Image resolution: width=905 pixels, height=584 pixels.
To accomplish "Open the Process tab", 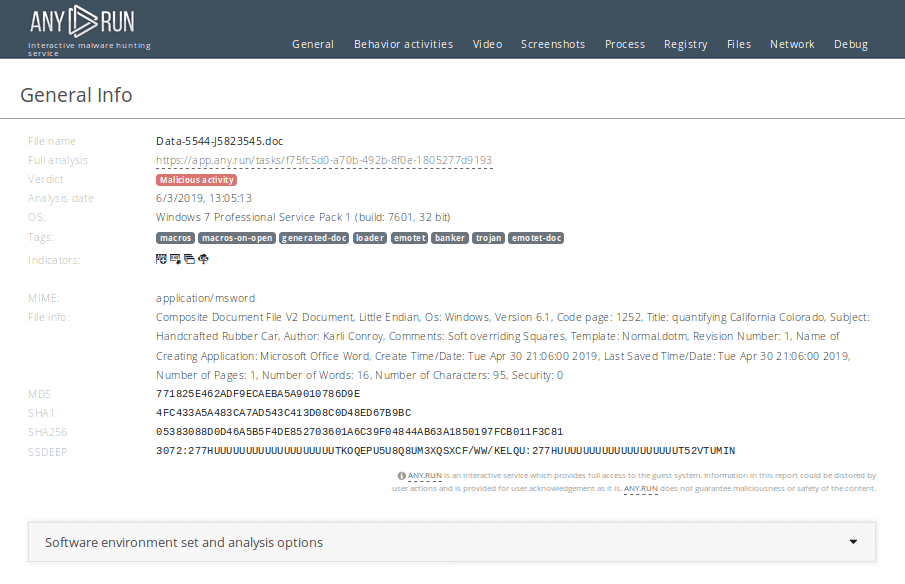I will [x=624, y=44].
